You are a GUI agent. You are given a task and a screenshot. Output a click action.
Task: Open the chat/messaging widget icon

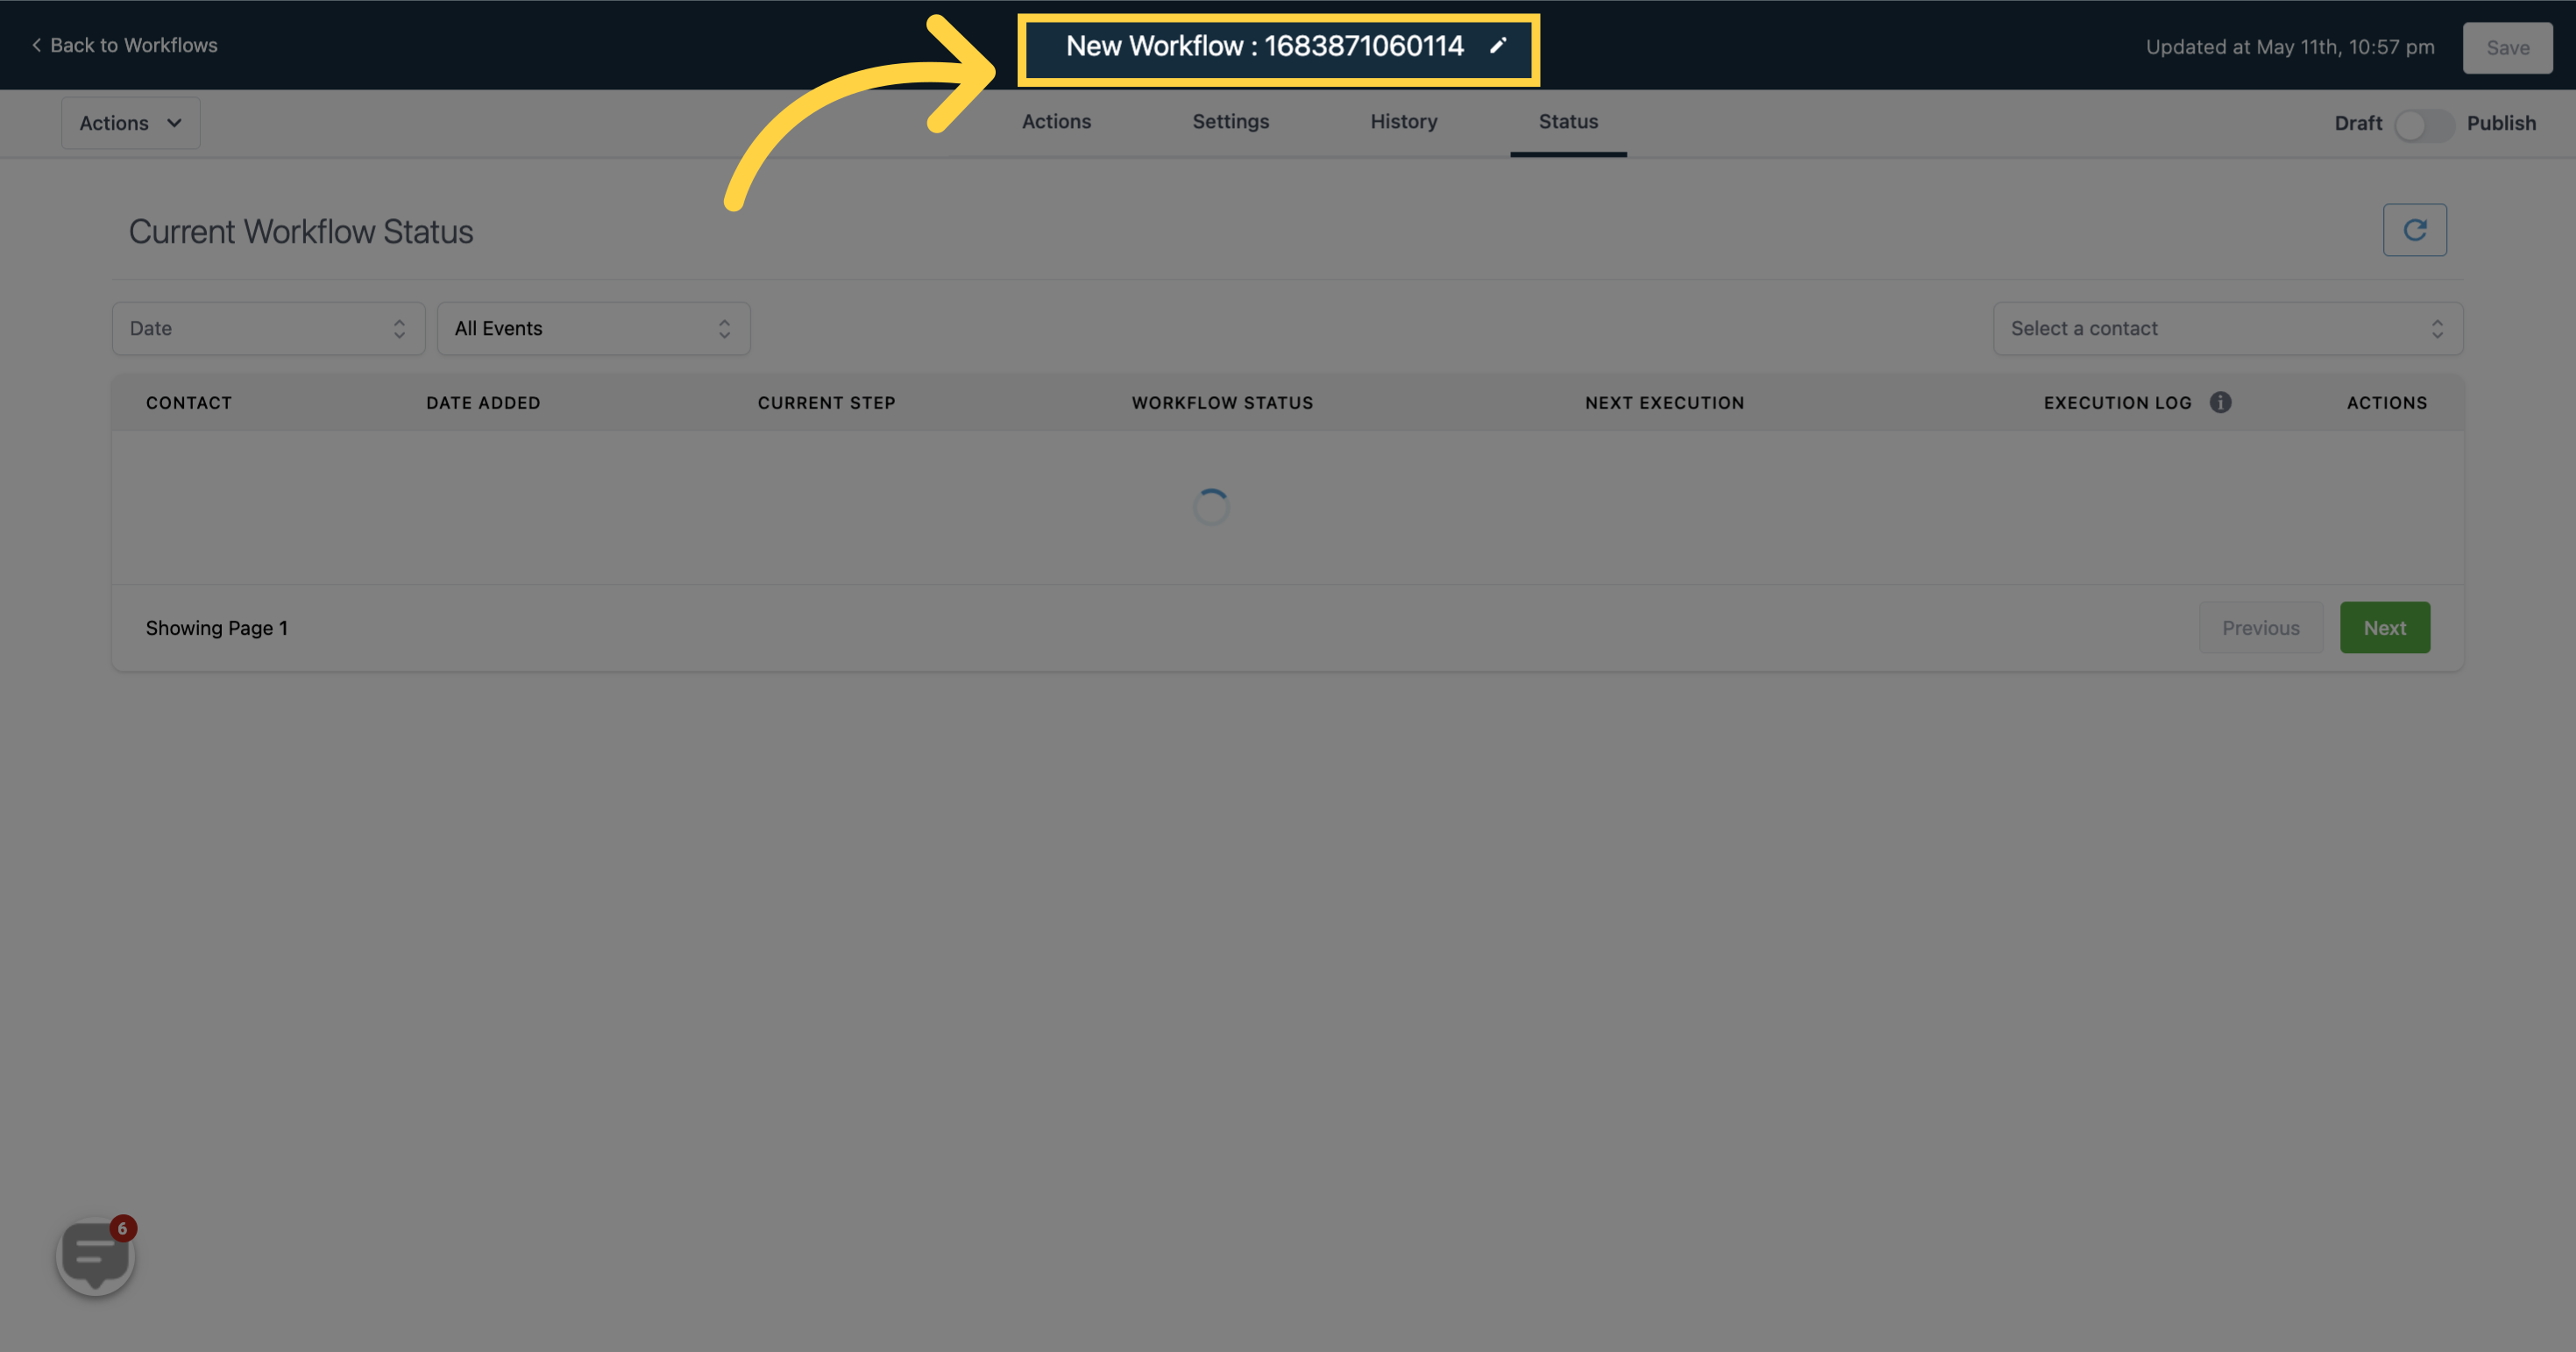click(96, 1258)
